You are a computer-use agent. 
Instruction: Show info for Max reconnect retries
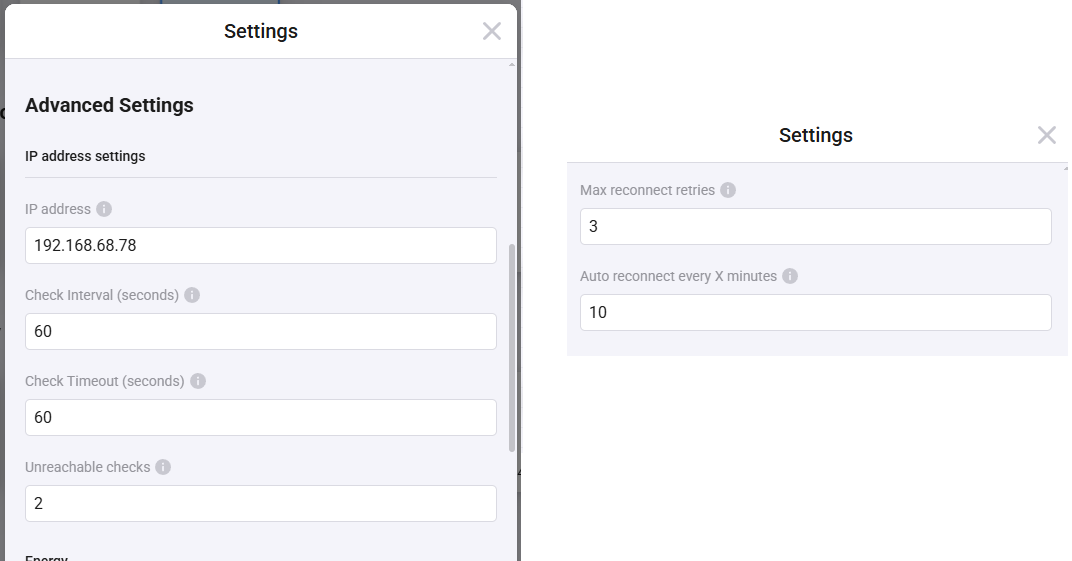point(728,190)
